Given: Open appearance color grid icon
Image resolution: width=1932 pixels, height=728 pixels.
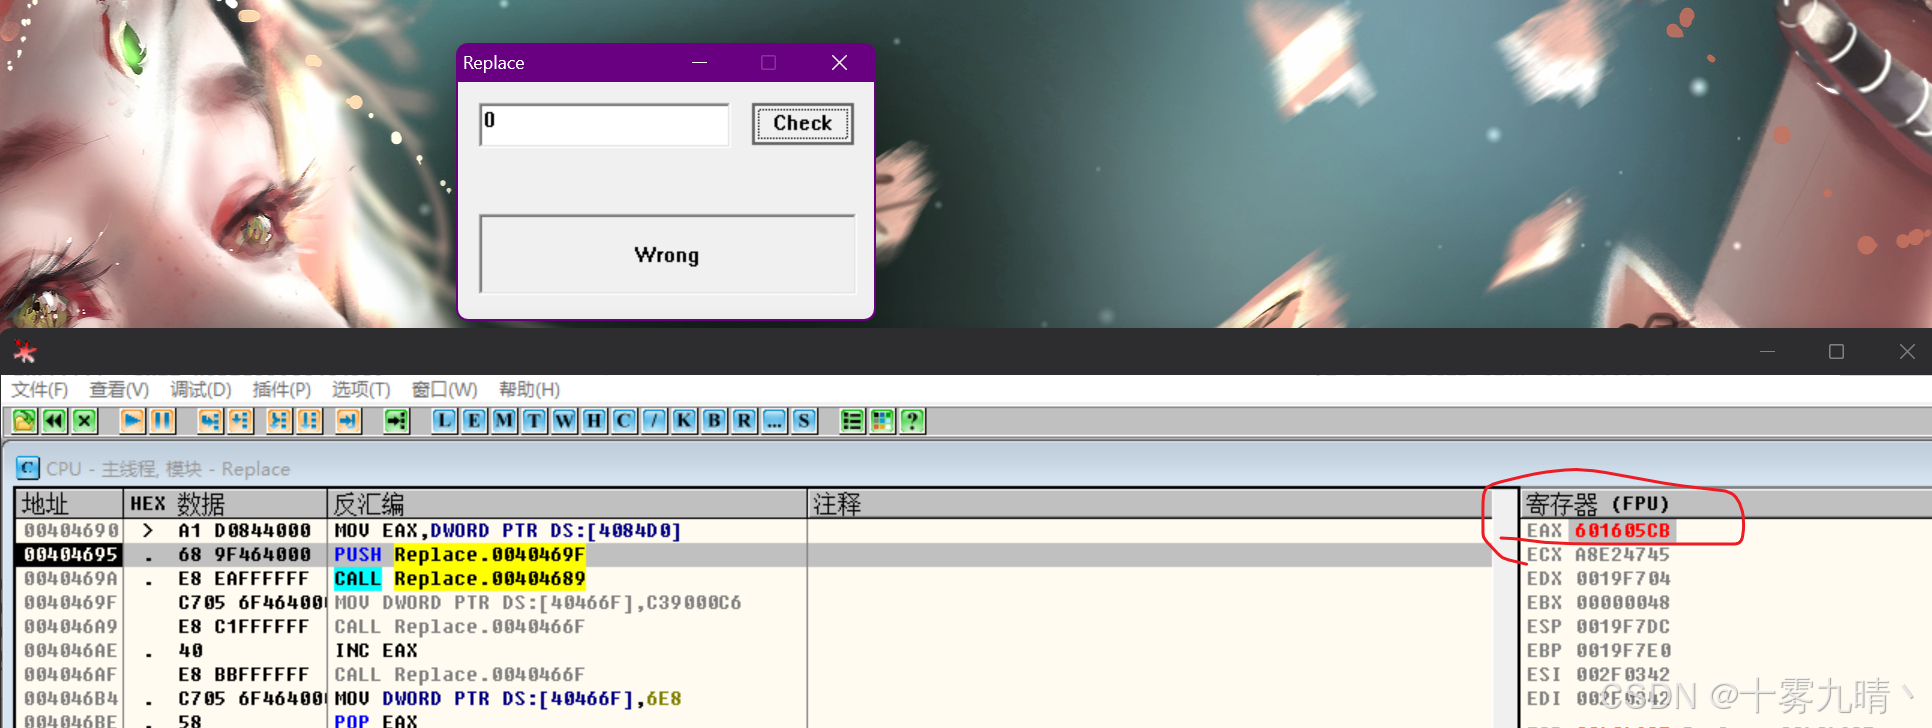Looking at the screenshot, I should (x=882, y=421).
